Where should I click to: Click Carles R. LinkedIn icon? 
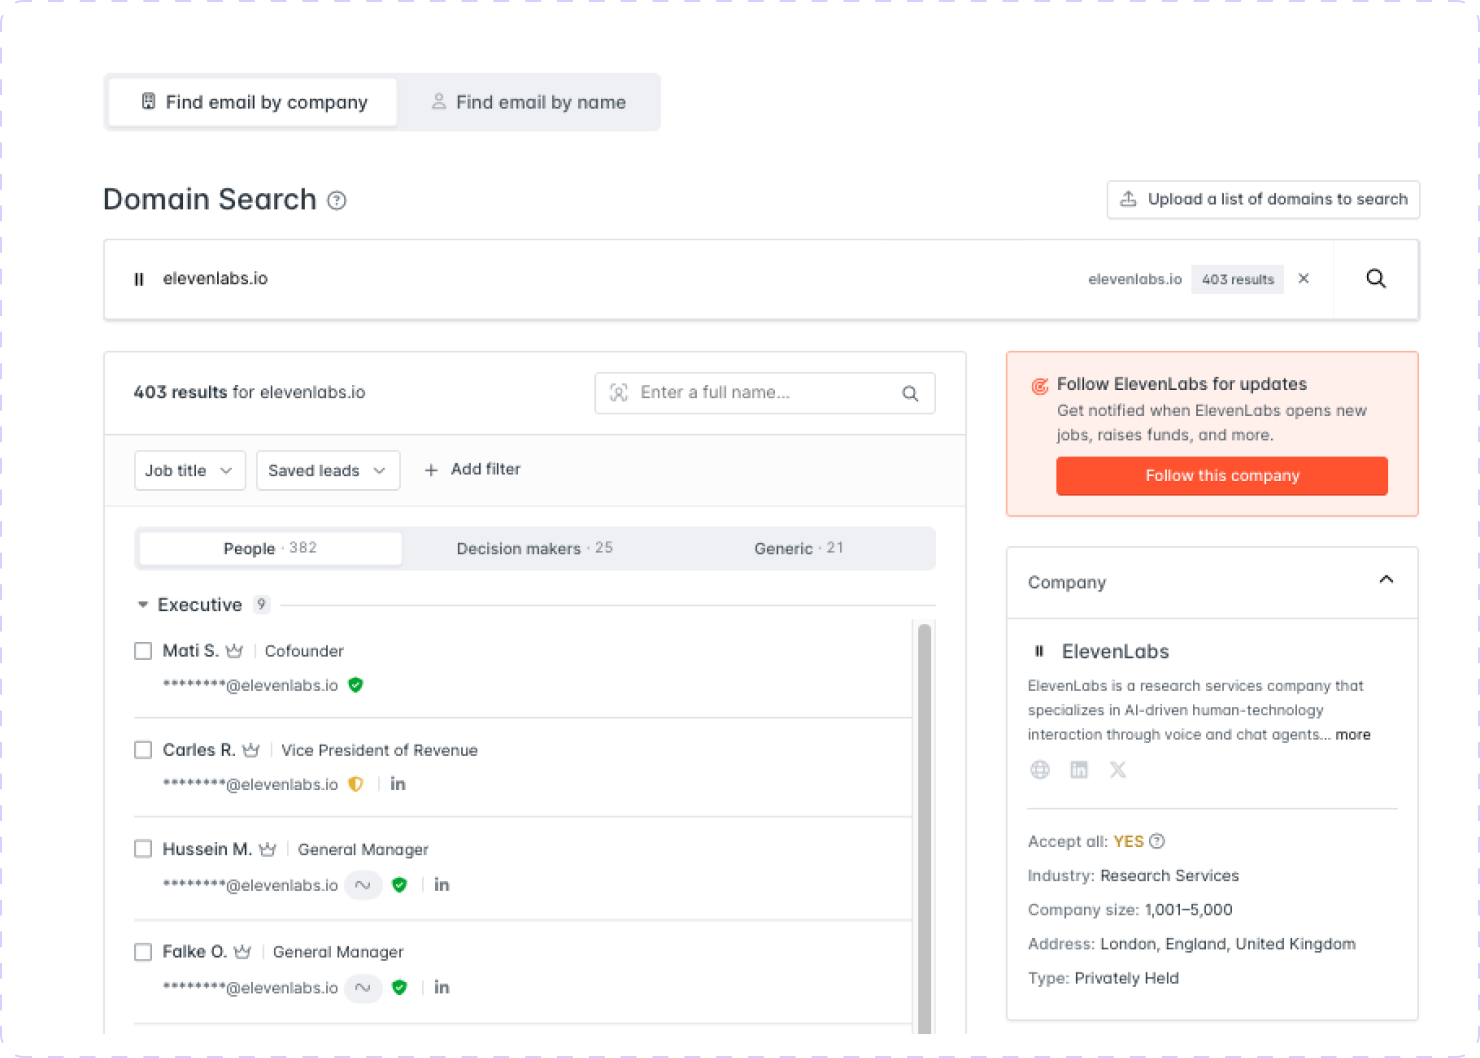pyautogui.click(x=398, y=784)
